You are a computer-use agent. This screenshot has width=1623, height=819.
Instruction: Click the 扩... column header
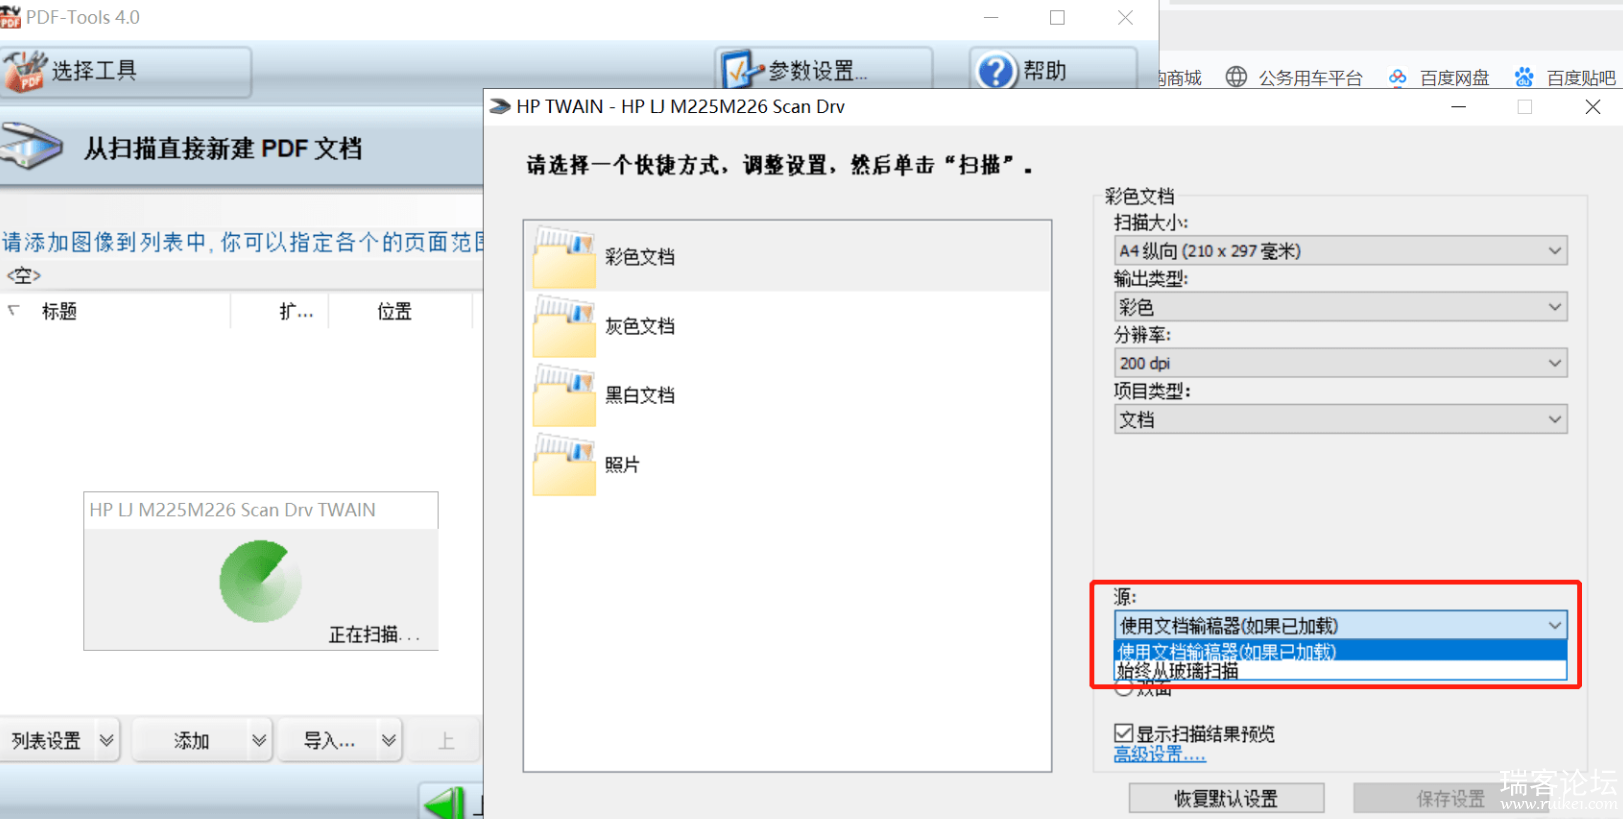[x=280, y=311]
